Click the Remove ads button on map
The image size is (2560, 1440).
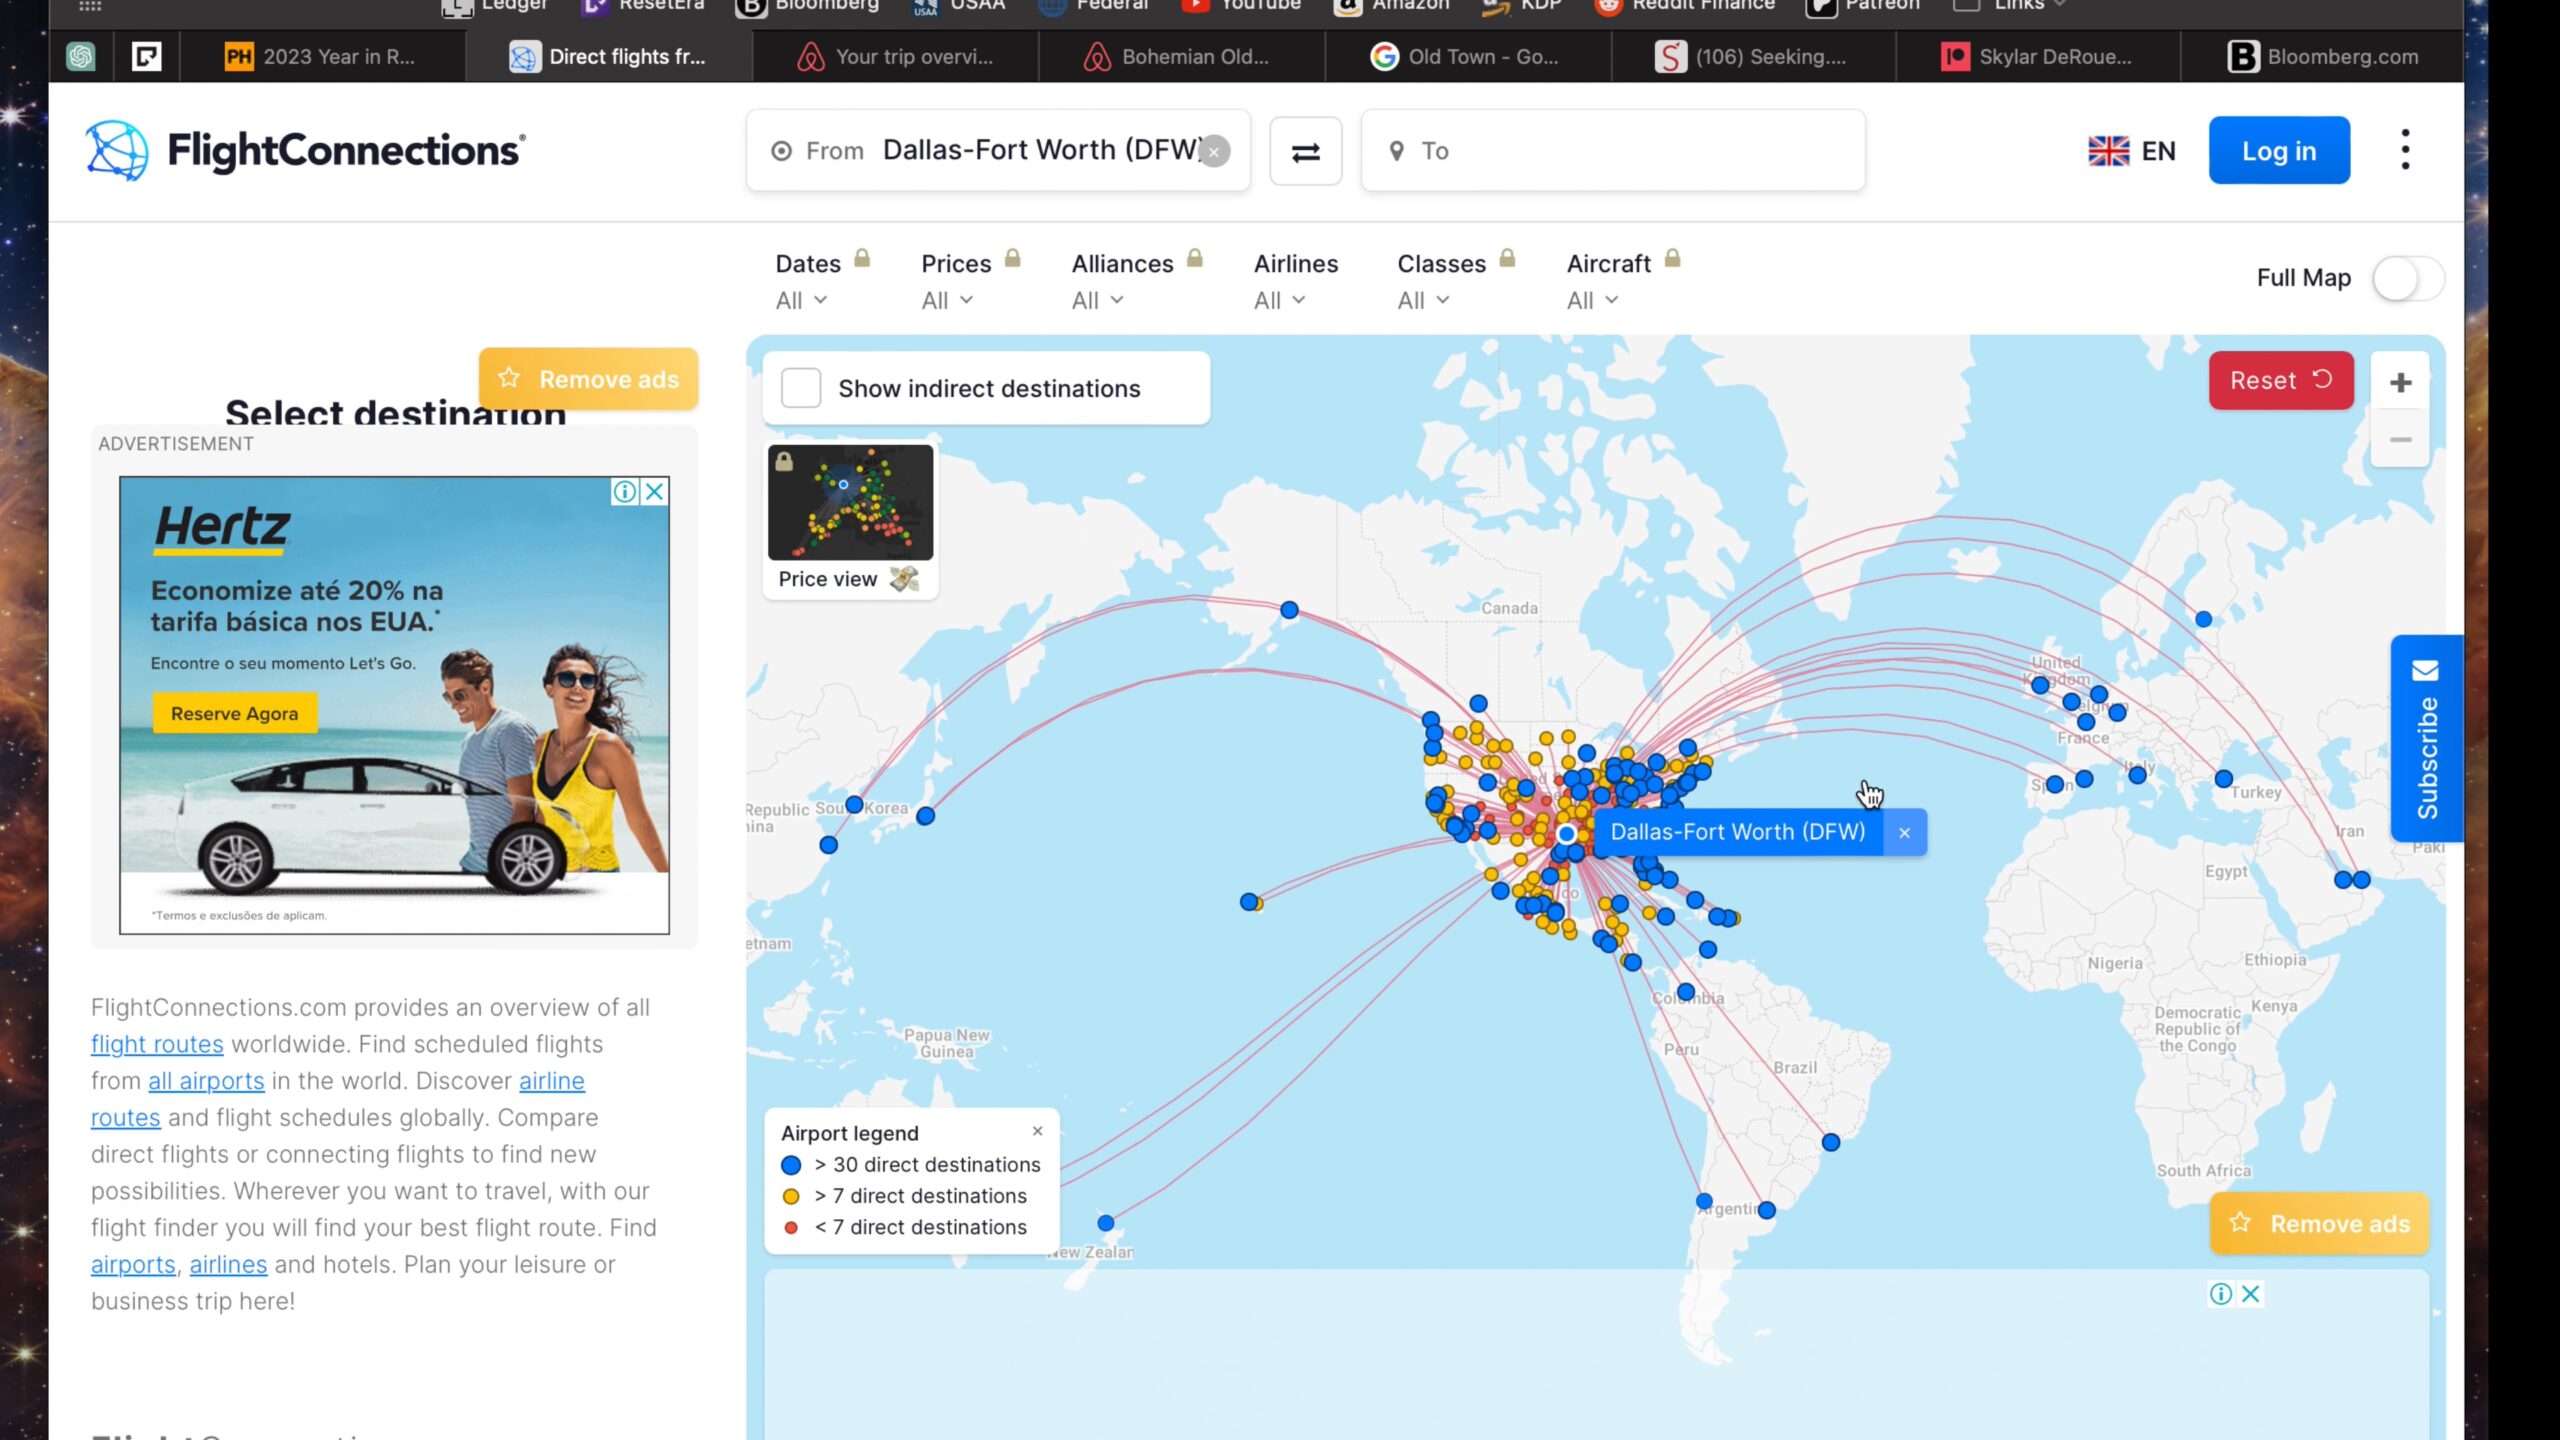(2319, 1223)
